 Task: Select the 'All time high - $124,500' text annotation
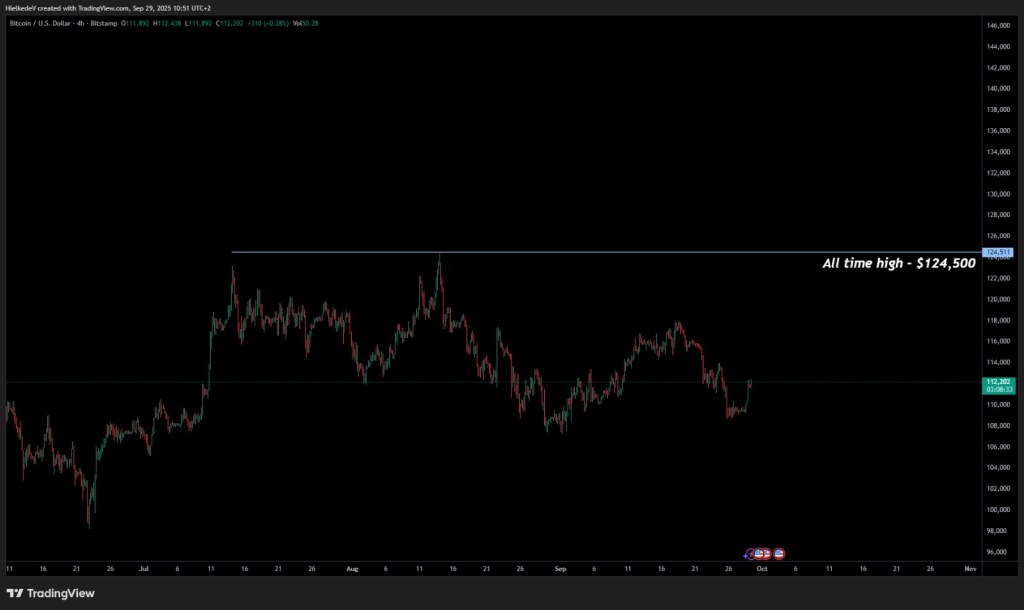tap(898, 264)
